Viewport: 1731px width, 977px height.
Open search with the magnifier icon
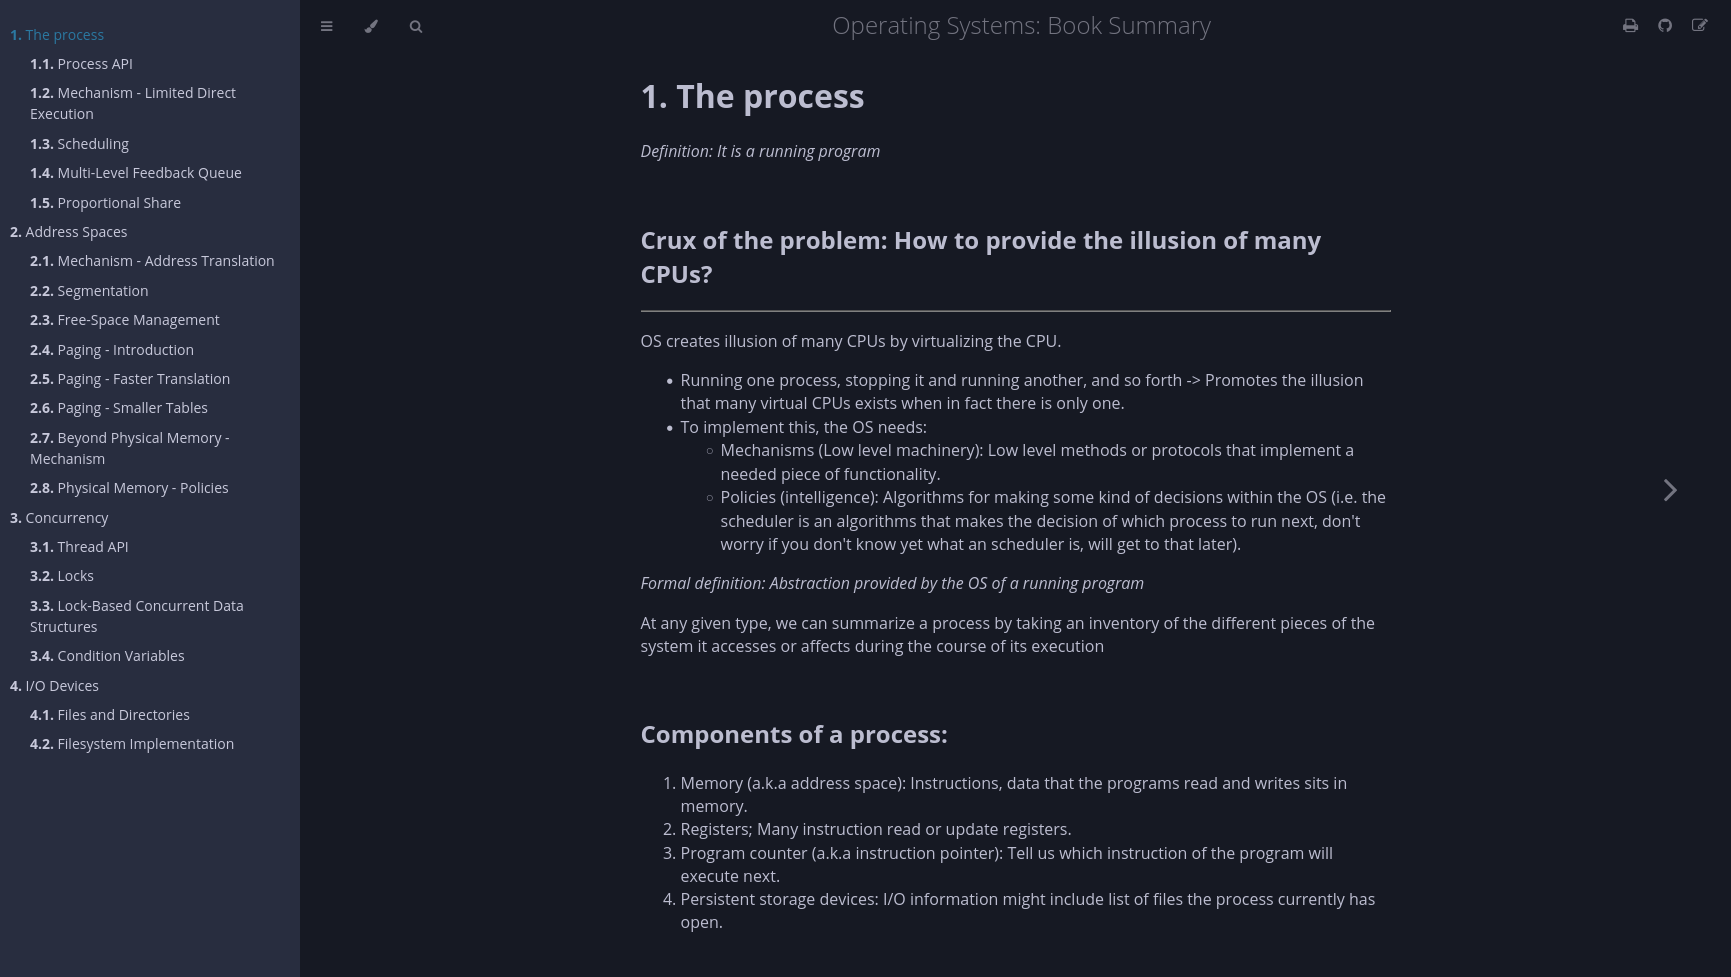415,26
